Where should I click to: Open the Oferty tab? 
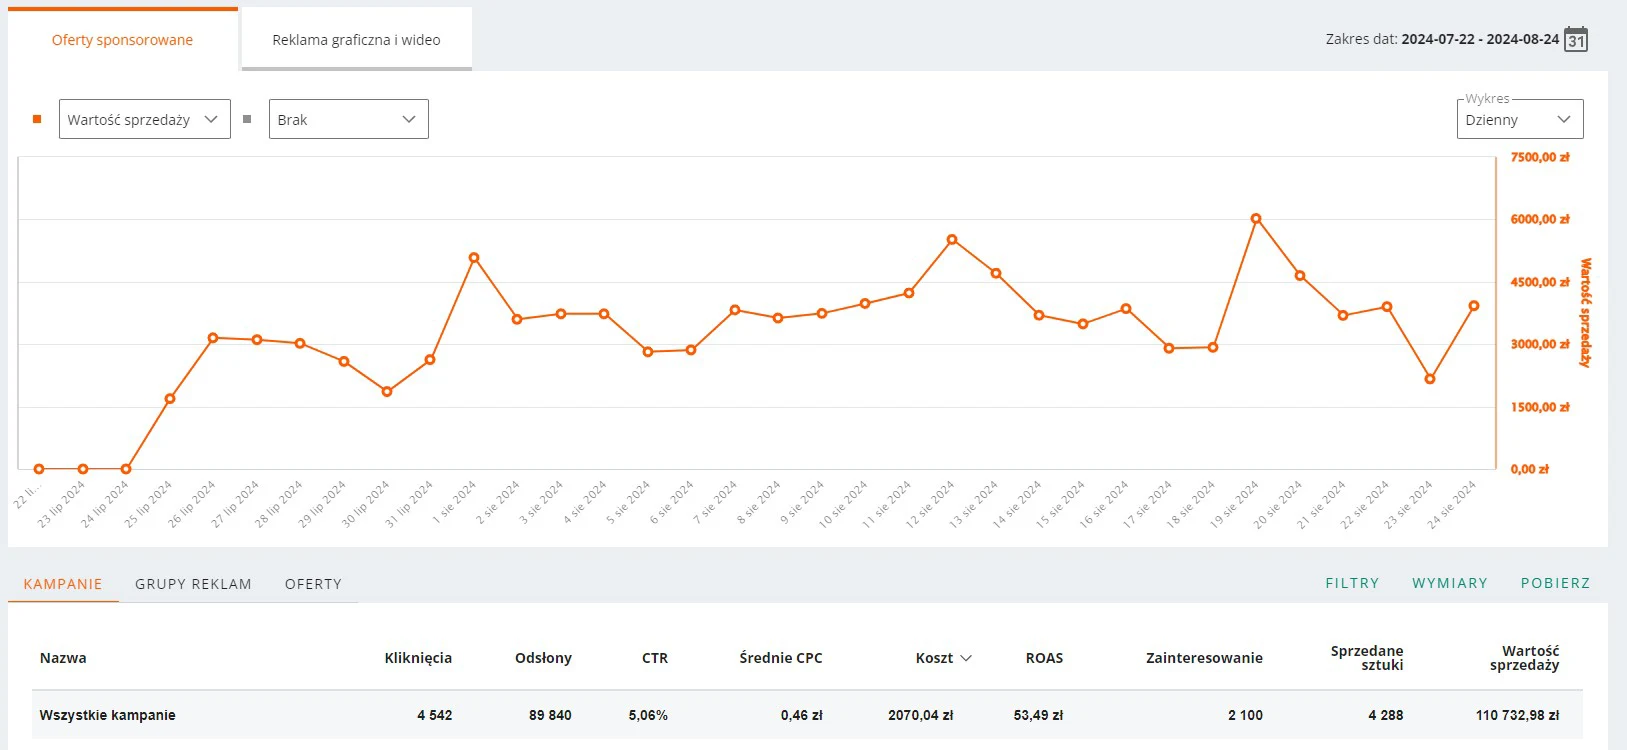313,584
